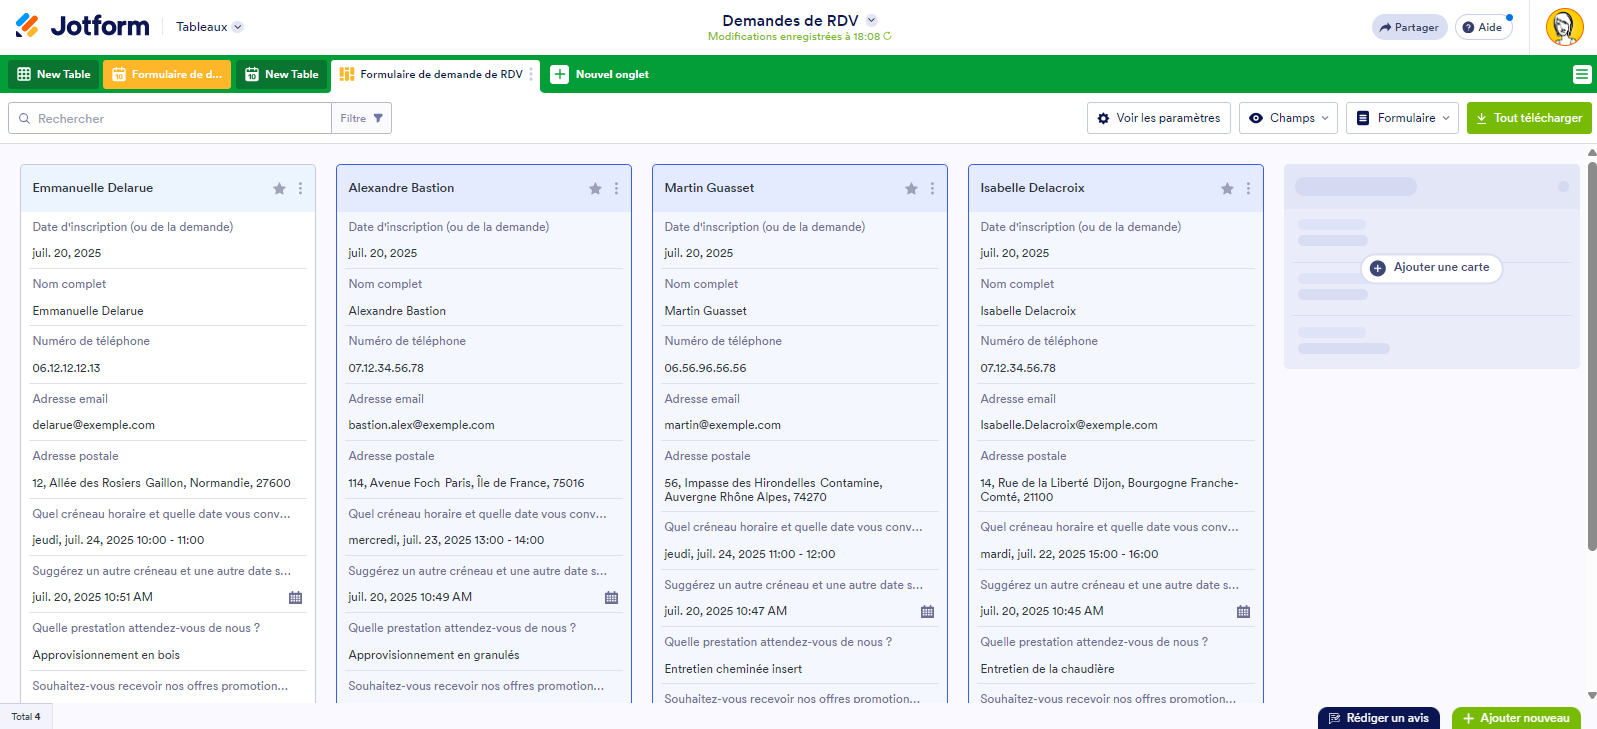Click Entretien de la chaudière value
This screenshot has height=729, width=1597.
pos(1047,669)
